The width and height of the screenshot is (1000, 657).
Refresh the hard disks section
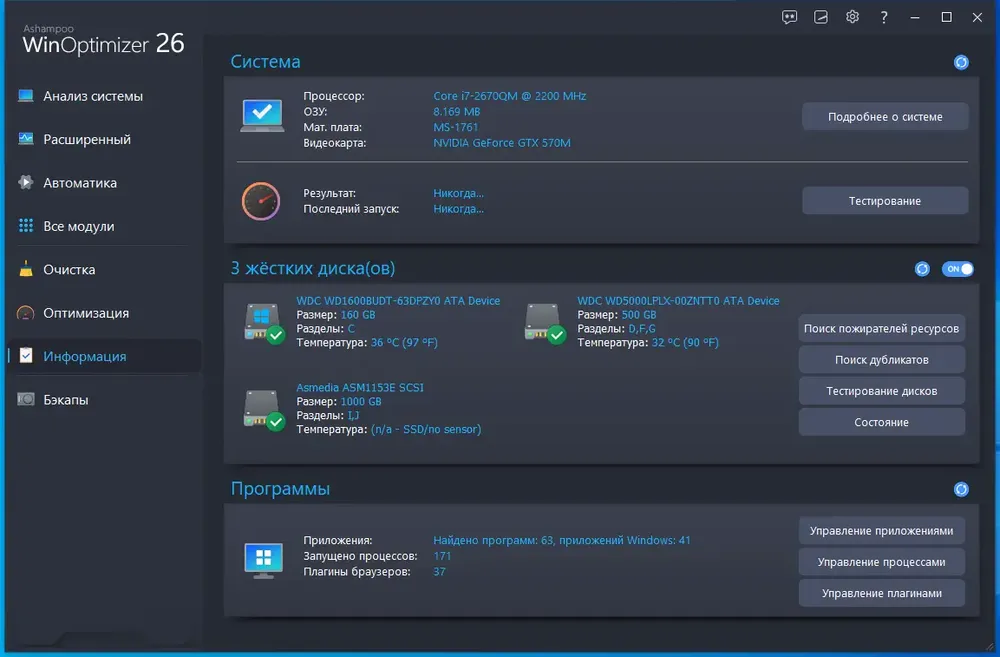click(x=922, y=269)
